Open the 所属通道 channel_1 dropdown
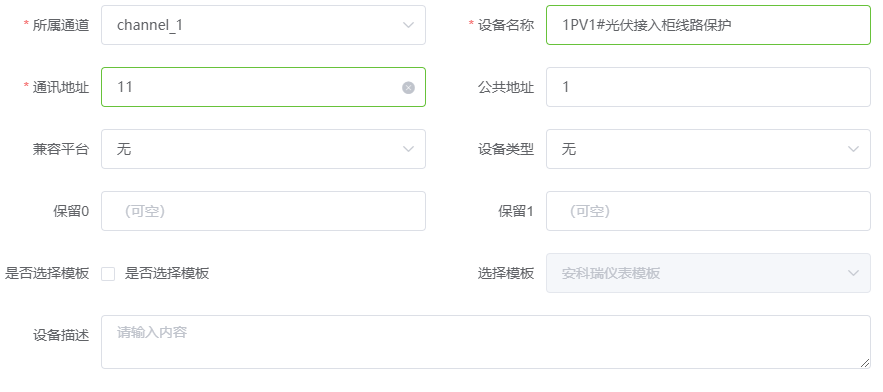 click(264, 25)
